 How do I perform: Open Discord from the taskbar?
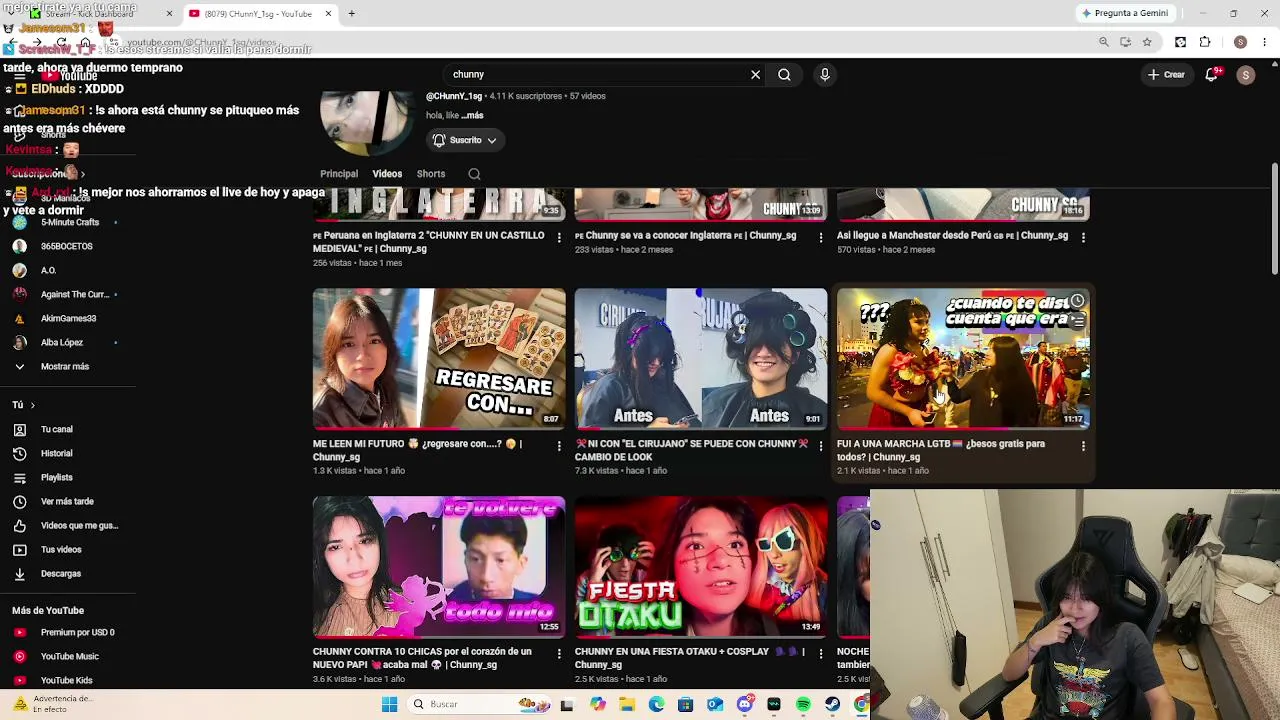[744, 704]
